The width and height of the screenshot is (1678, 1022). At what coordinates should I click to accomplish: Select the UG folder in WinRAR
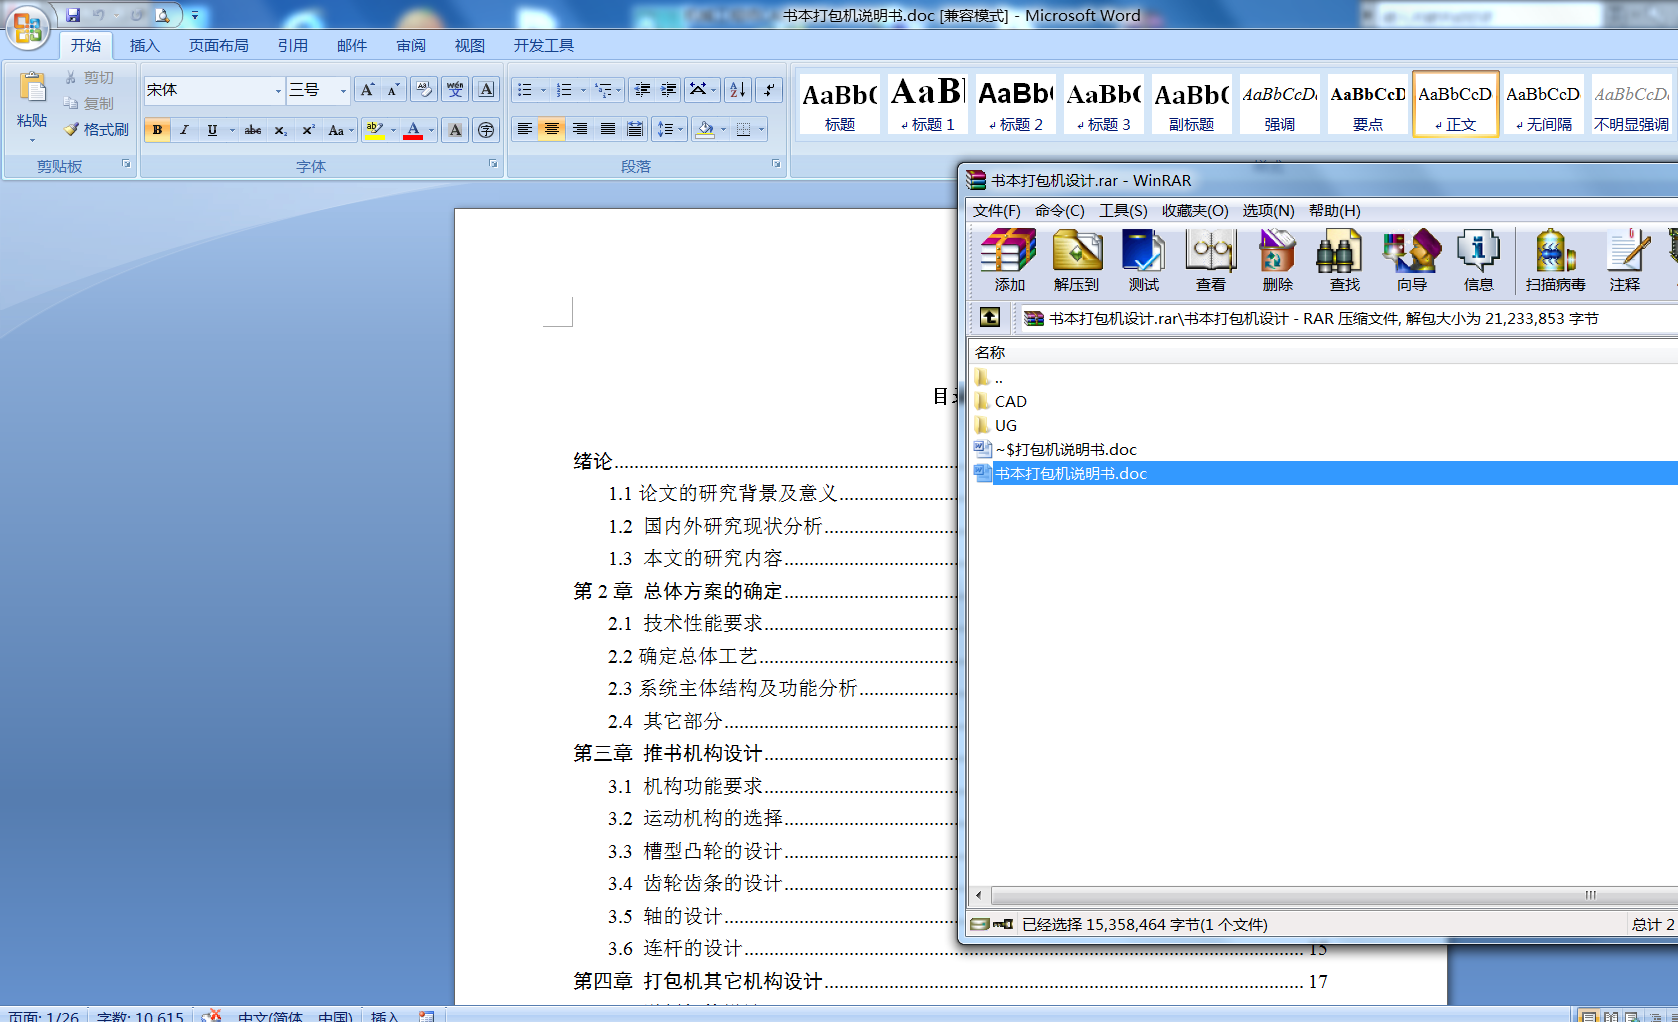1005,425
